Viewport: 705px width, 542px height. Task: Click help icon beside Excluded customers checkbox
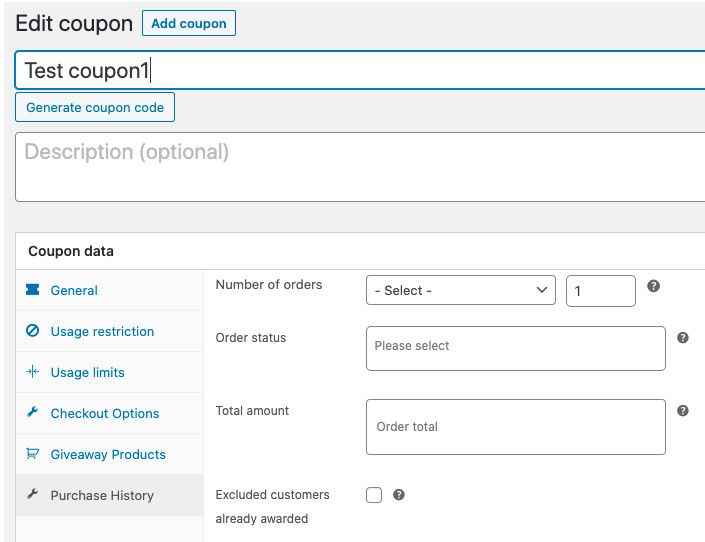(x=398, y=495)
